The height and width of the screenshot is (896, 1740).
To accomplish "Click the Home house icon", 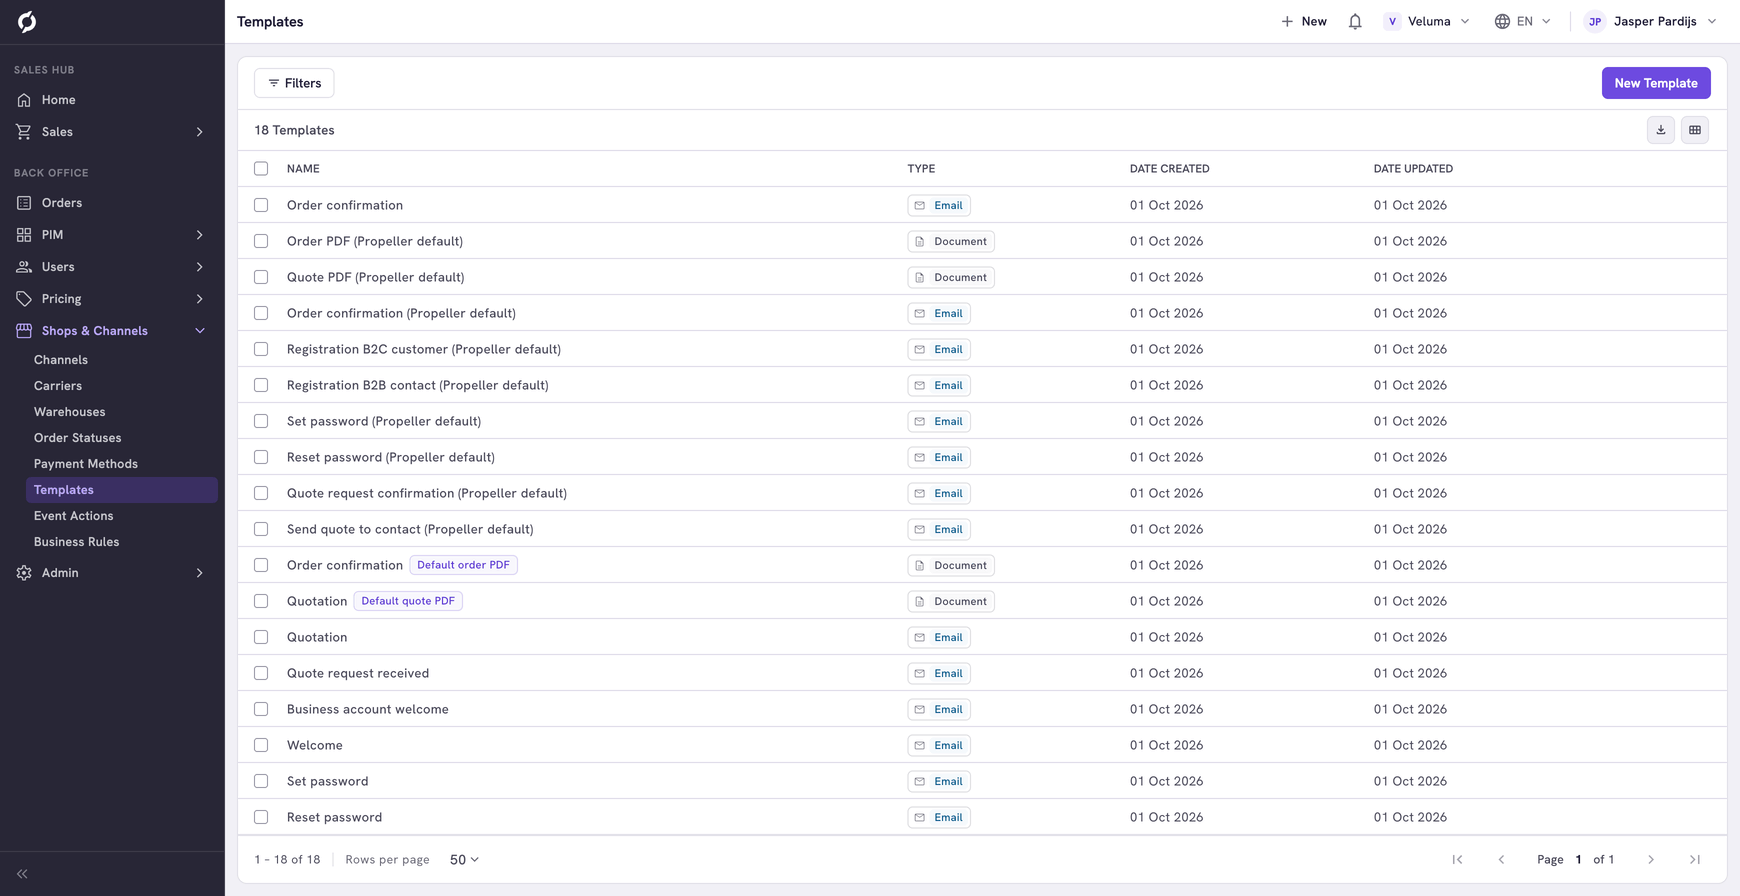I will click(x=24, y=100).
